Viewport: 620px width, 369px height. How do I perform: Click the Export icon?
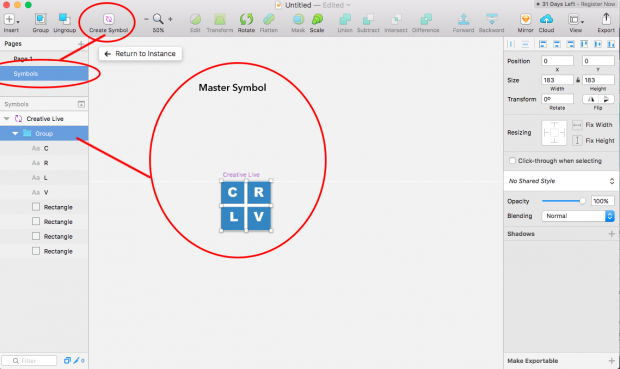click(x=606, y=19)
